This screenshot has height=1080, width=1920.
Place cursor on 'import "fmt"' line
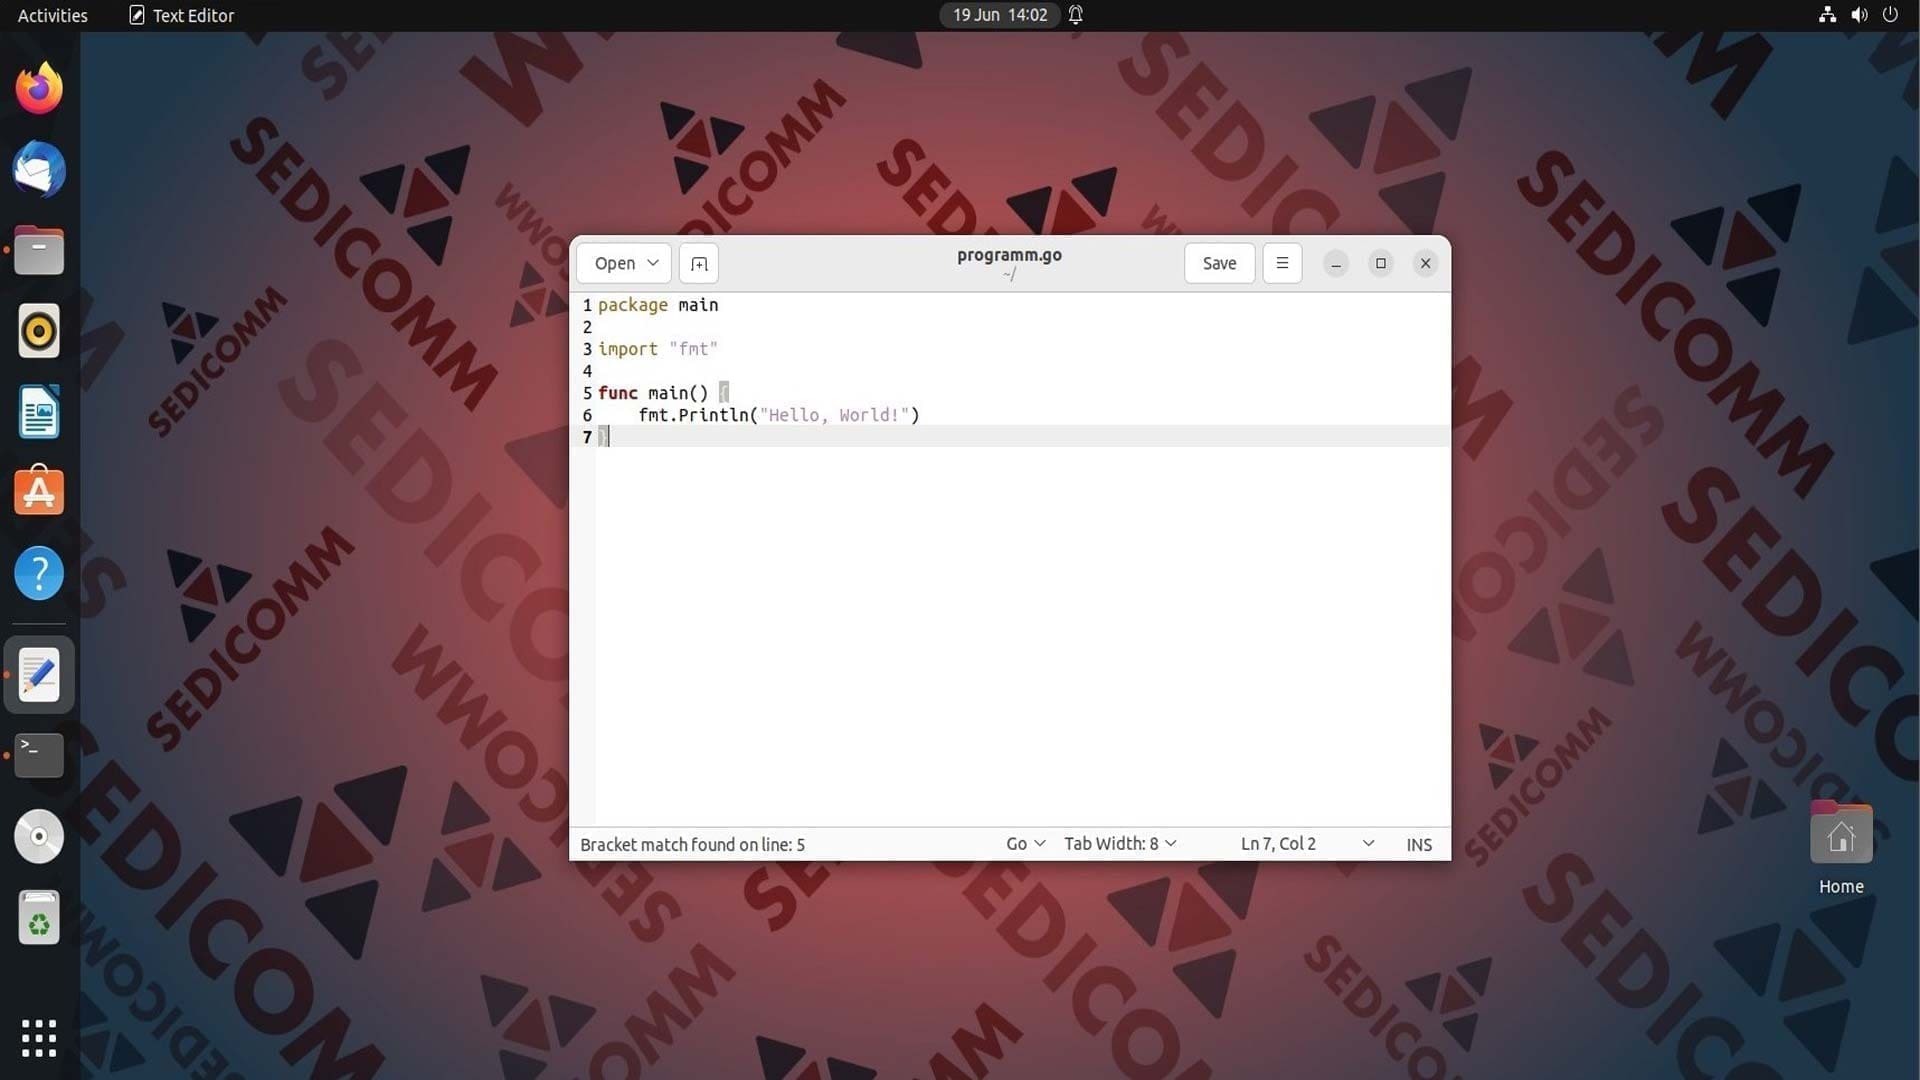point(658,349)
